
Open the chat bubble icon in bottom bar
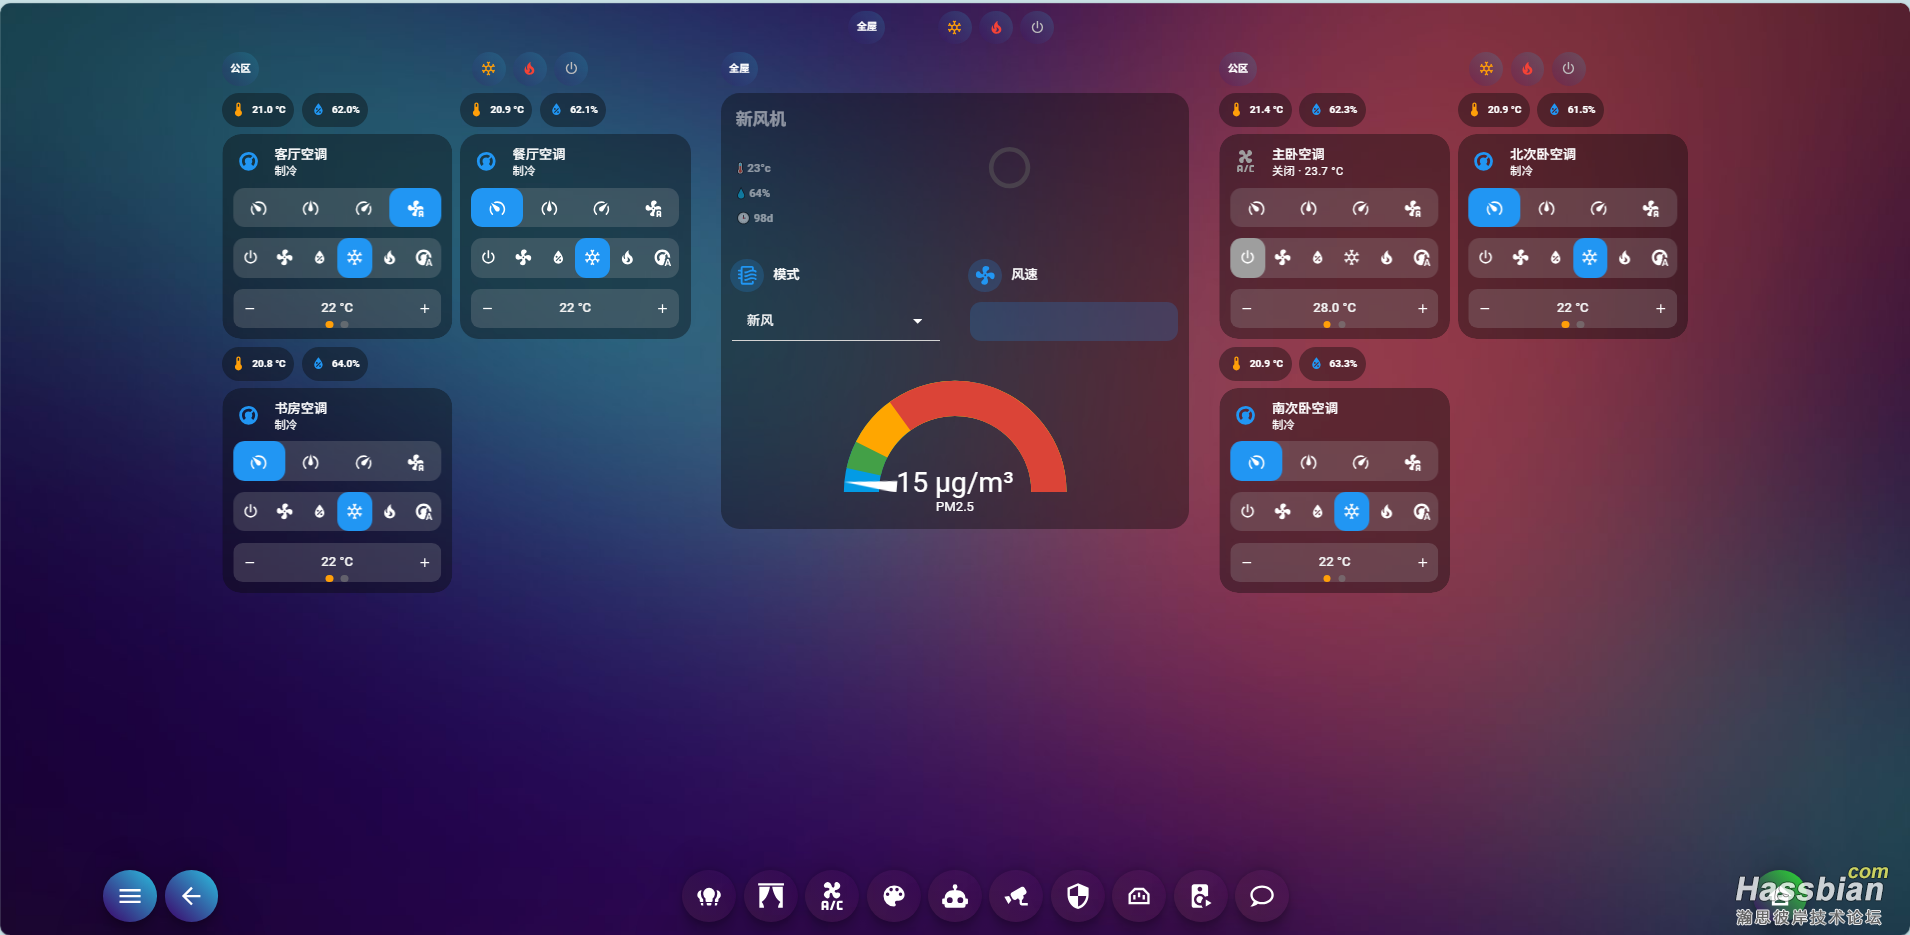(1262, 896)
